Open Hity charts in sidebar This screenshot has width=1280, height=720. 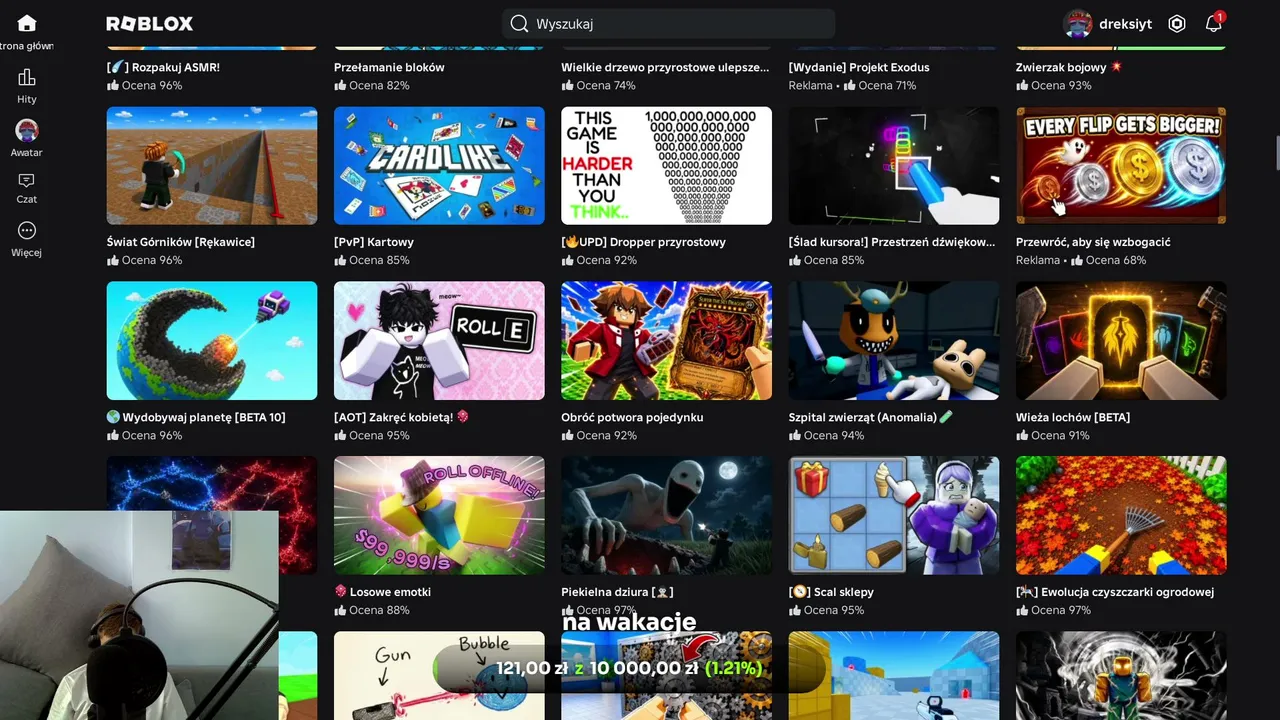[x=27, y=86]
